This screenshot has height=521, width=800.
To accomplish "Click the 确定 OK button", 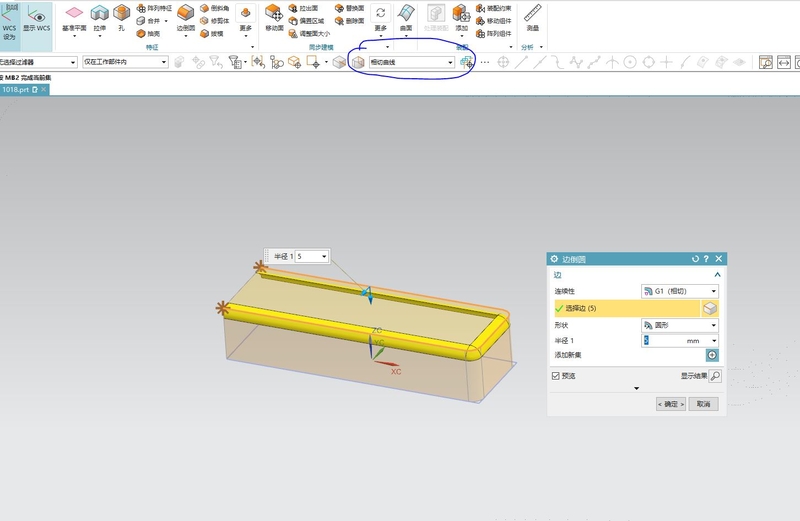I will (x=671, y=404).
